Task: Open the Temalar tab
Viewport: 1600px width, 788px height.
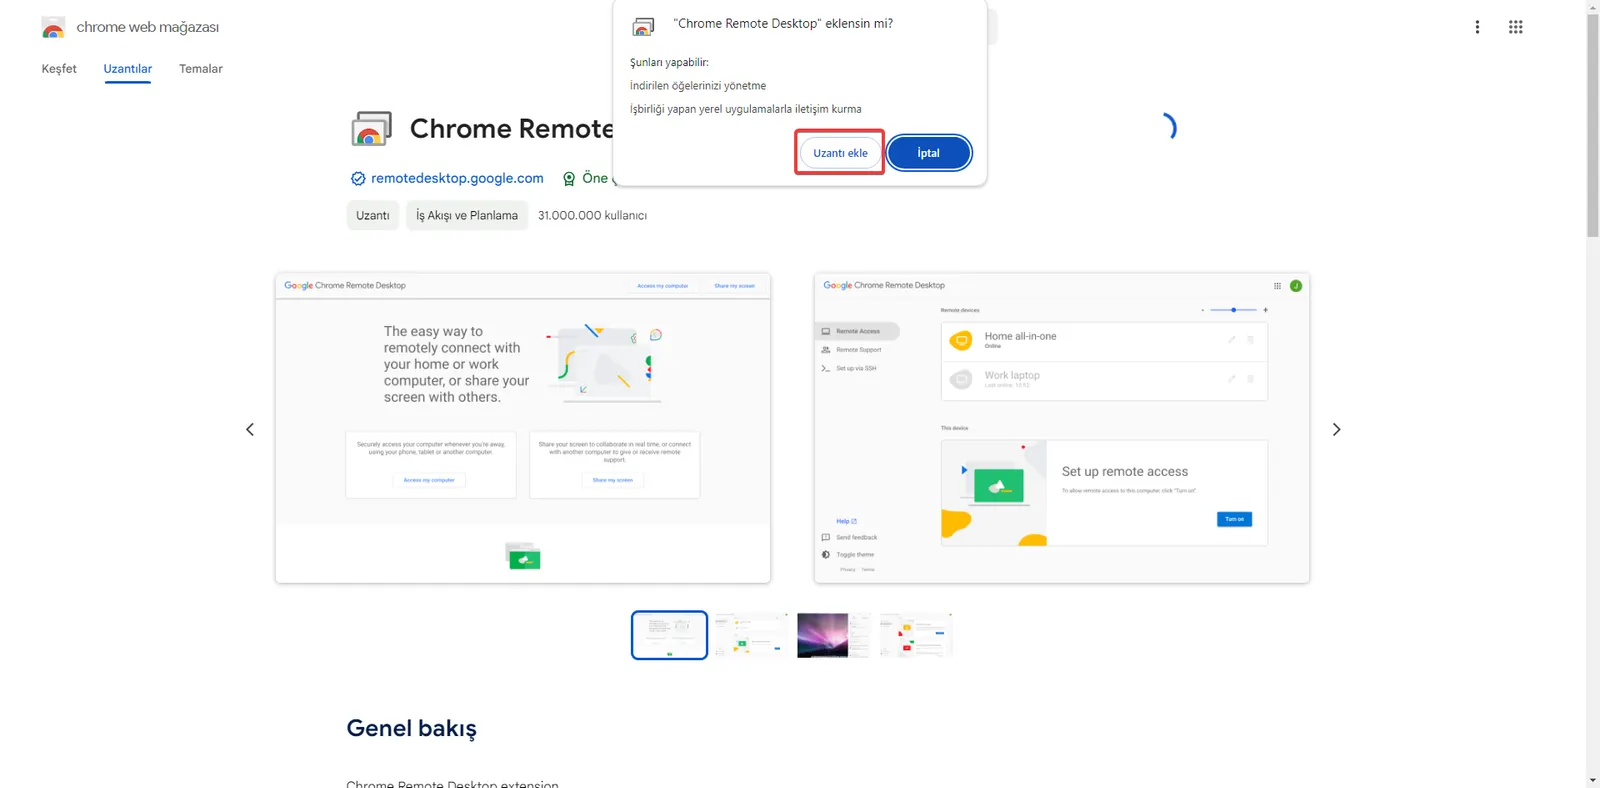Action: tap(201, 69)
